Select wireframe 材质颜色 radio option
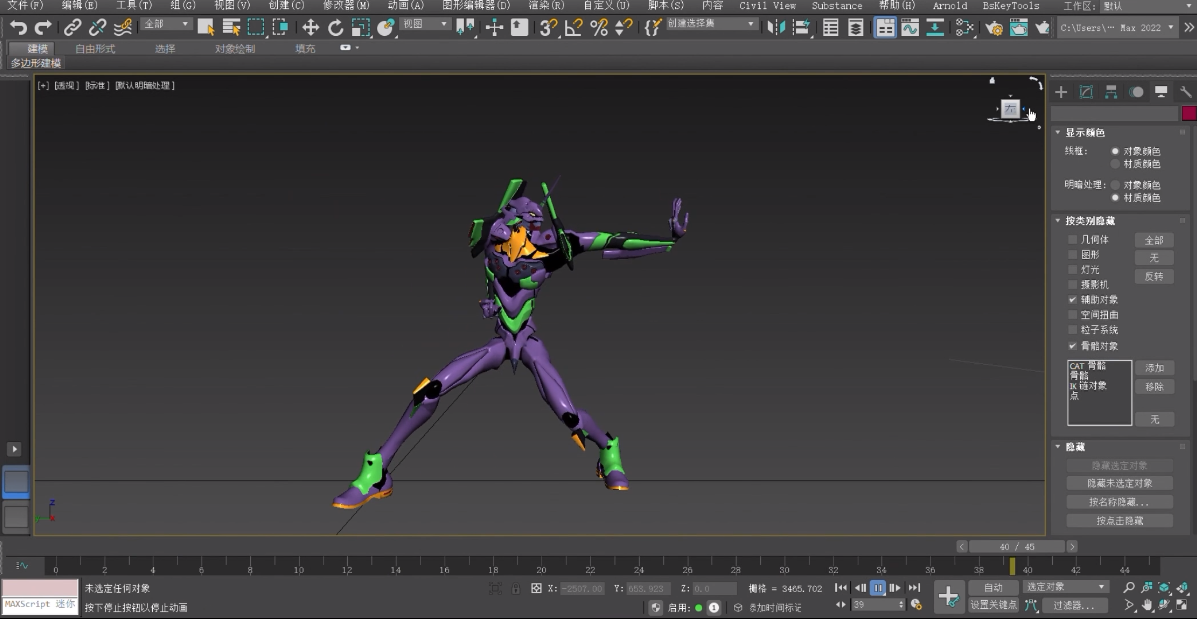The height and width of the screenshot is (619, 1197). tap(1115, 164)
